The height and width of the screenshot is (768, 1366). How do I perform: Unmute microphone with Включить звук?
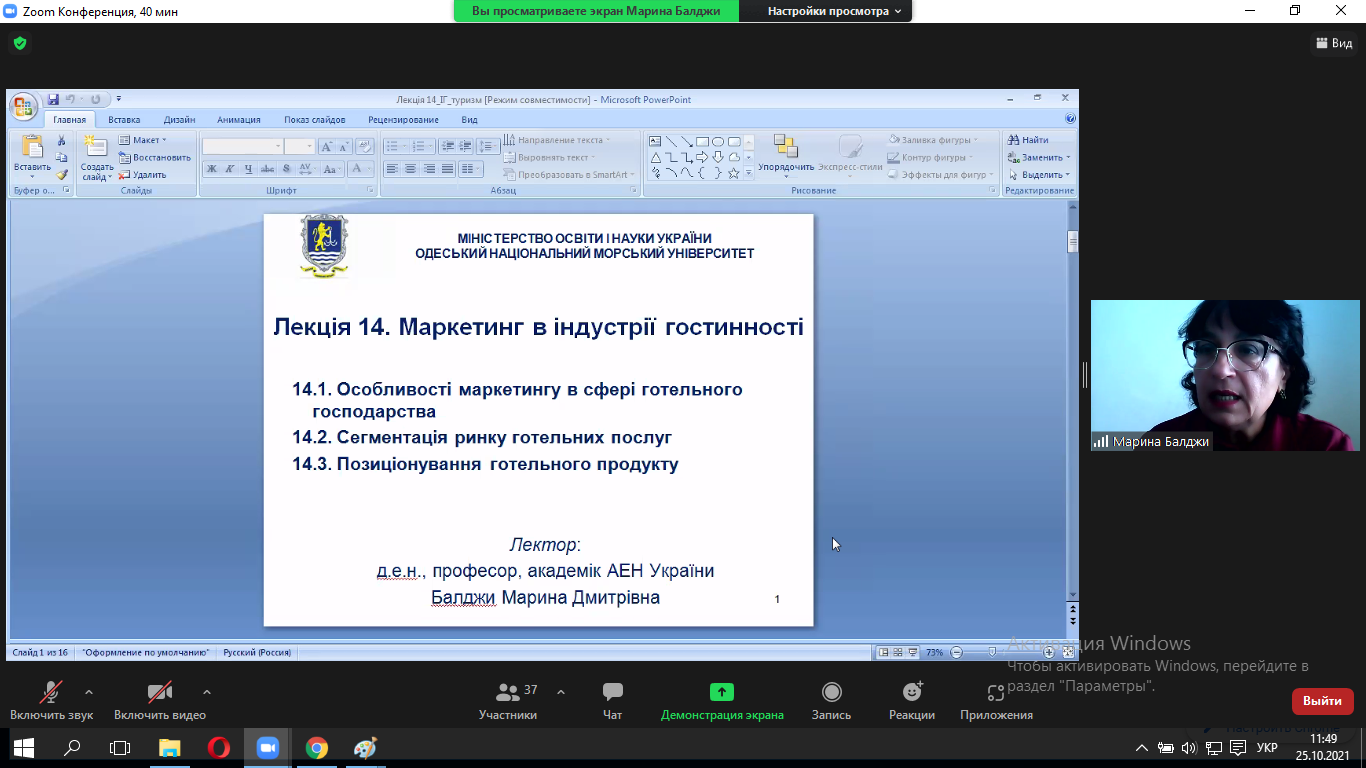point(52,700)
